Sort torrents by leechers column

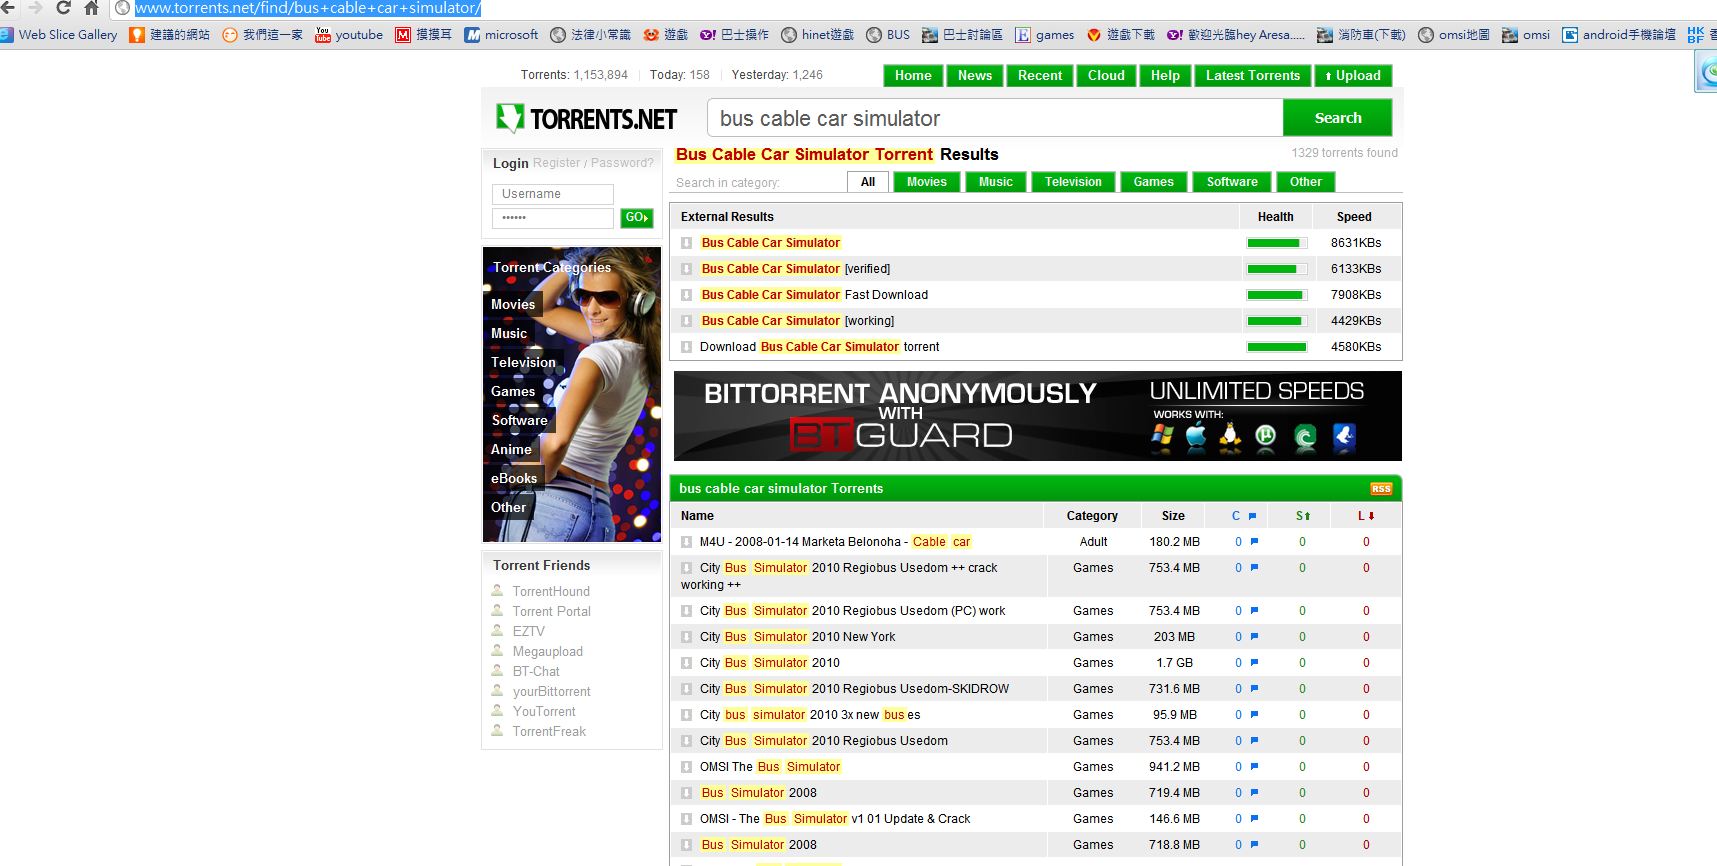coord(1366,516)
